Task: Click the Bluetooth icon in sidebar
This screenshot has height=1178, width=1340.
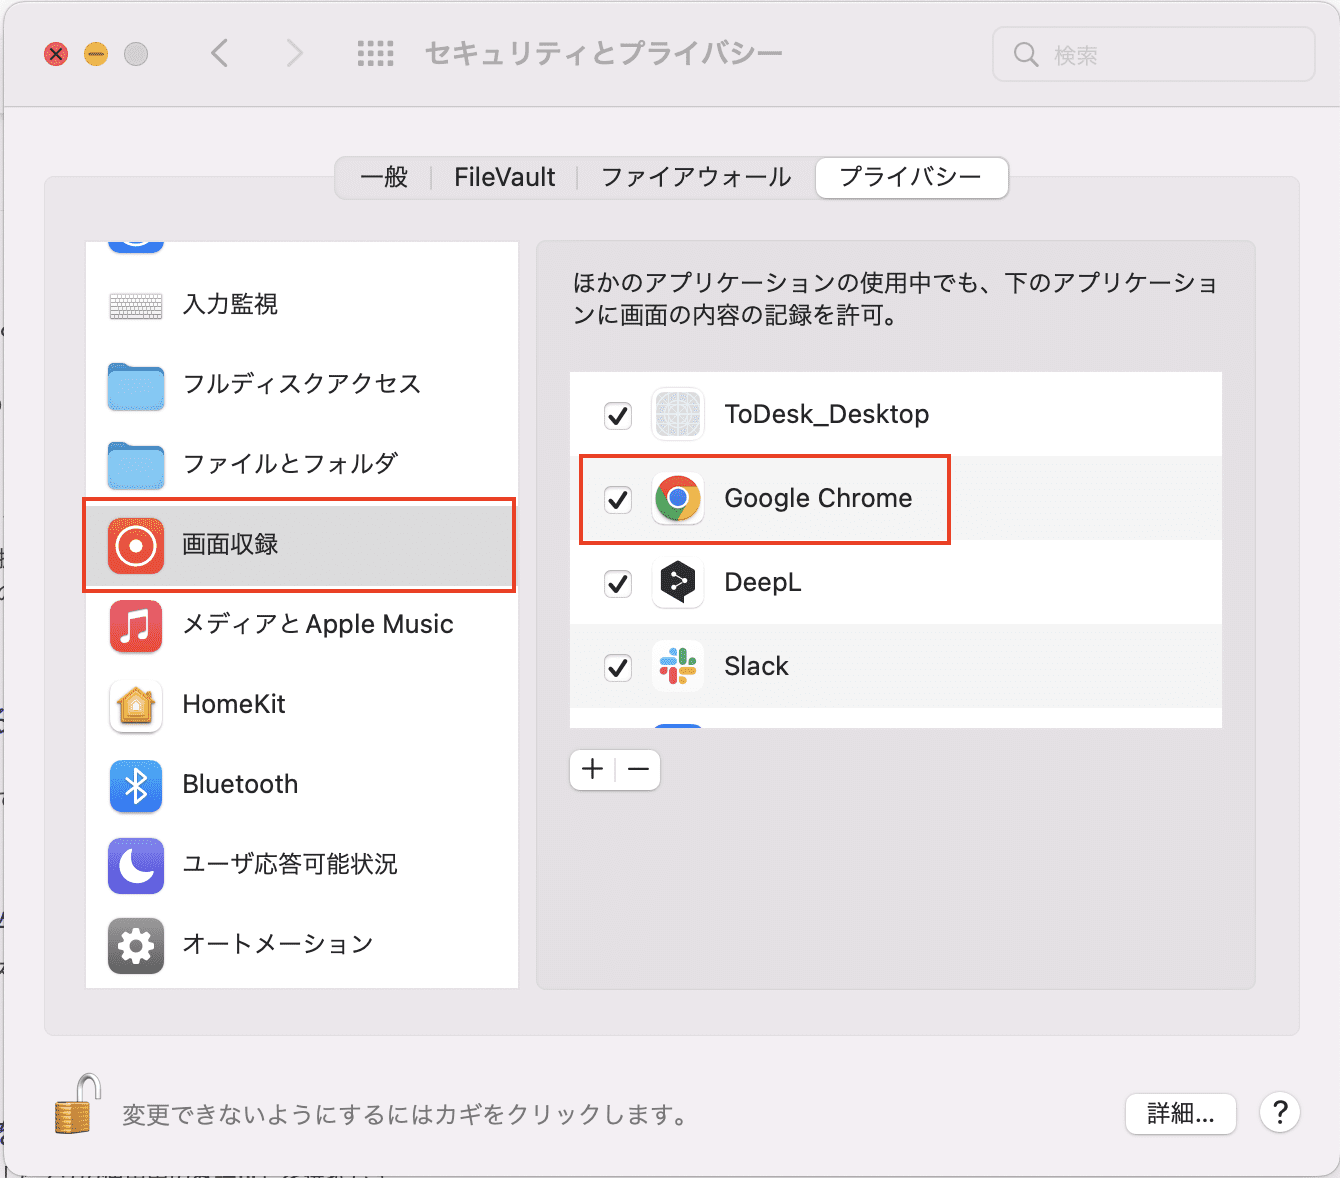Action: (x=136, y=785)
